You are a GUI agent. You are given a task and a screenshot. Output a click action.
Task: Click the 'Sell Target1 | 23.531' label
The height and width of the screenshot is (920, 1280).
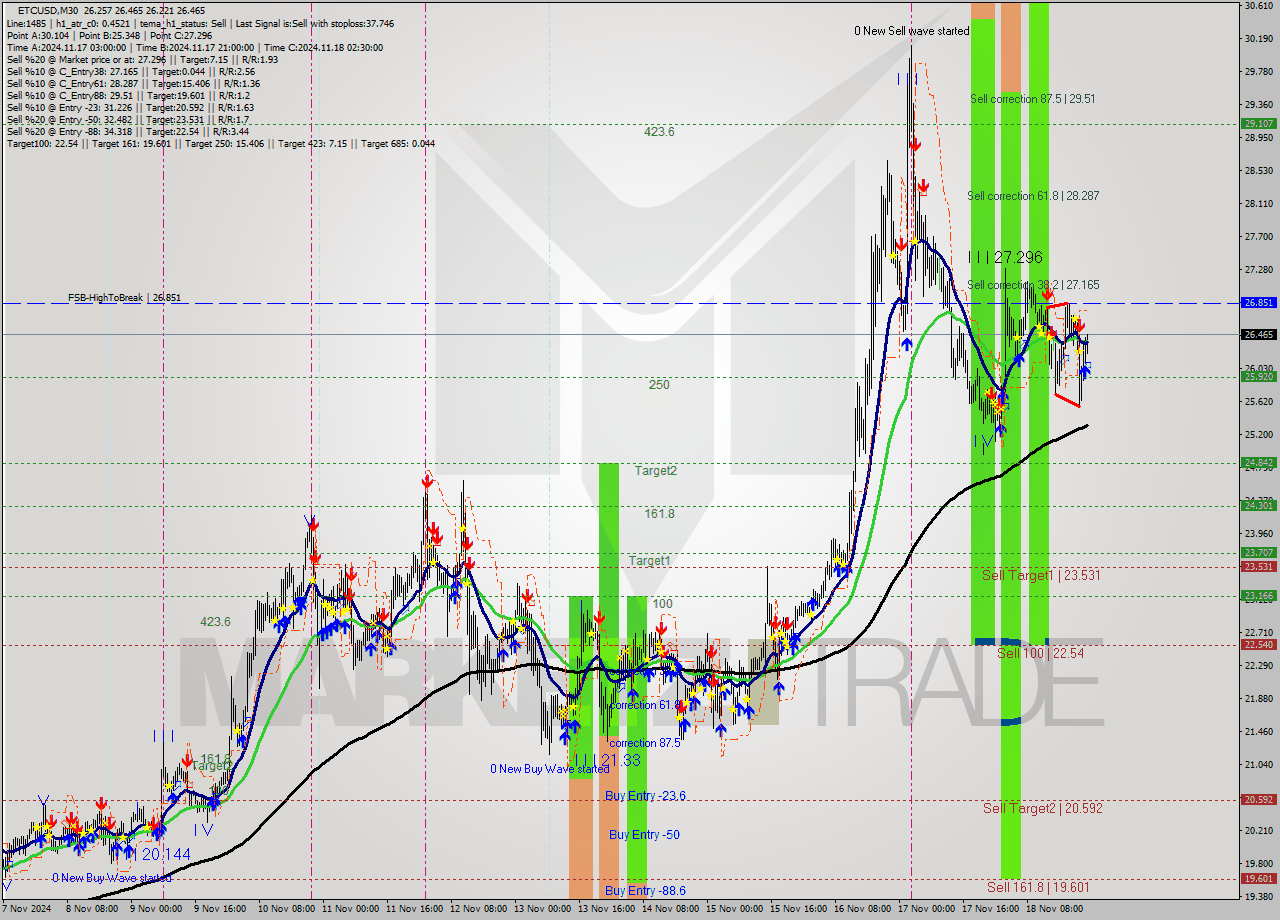[x=1041, y=575]
